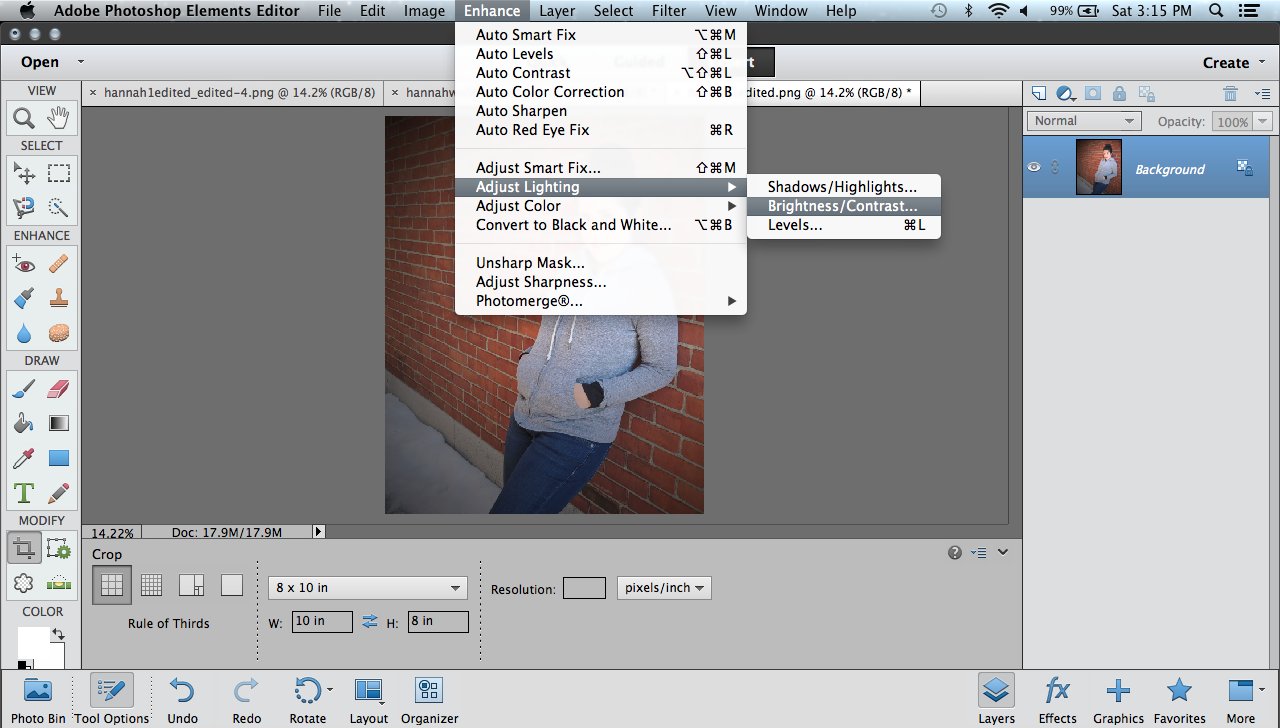Image resolution: width=1280 pixels, height=728 pixels.
Task: Swap foreground and background colors
Action: pyautogui.click(x=57, y=634)
